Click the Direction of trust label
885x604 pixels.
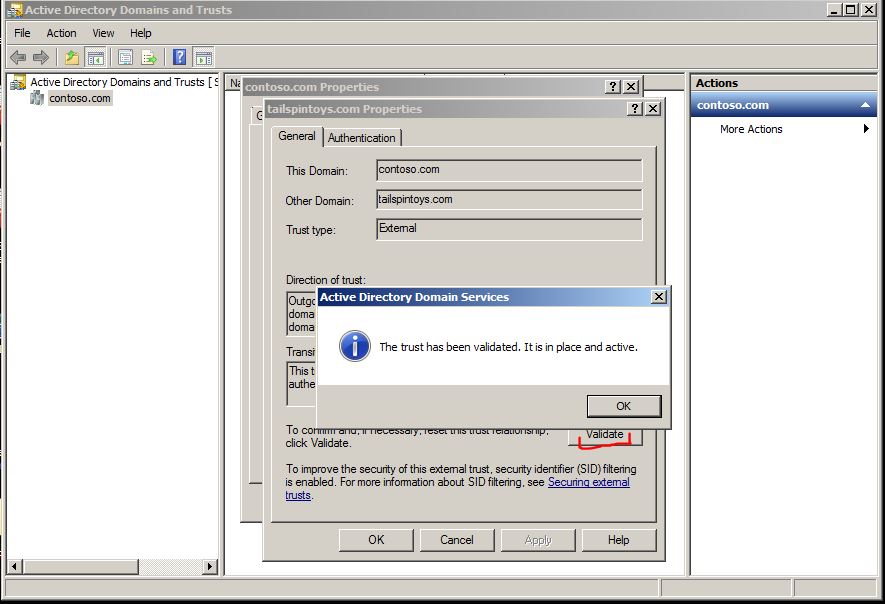point(326,280)
